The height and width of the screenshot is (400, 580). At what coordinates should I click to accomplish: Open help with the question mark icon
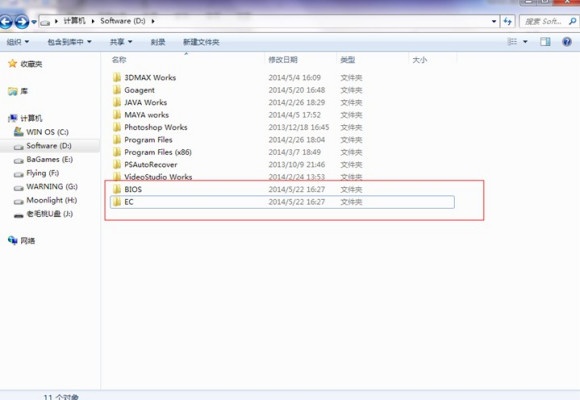pyautogui.click(x=567, y=41)
